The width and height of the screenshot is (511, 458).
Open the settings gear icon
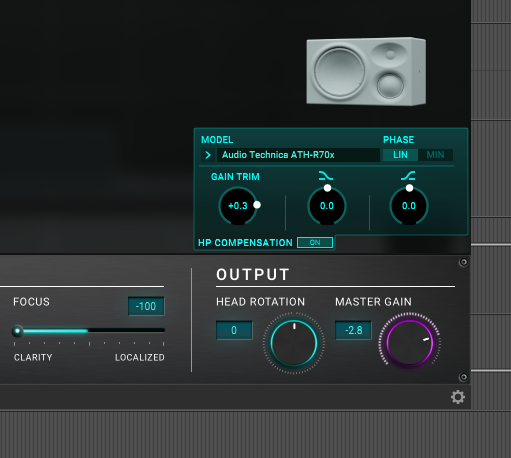[x=458, y=397]
